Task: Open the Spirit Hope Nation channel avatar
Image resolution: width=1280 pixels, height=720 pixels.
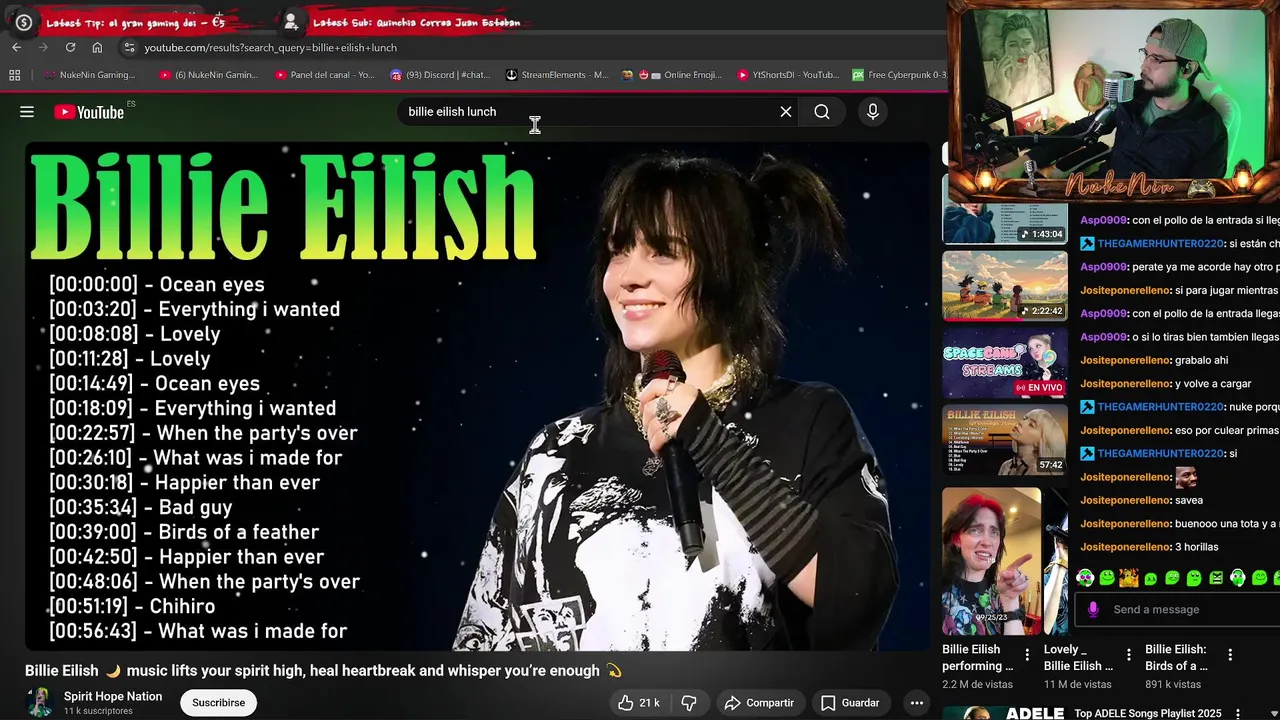Action: click(x=40, y=703)
